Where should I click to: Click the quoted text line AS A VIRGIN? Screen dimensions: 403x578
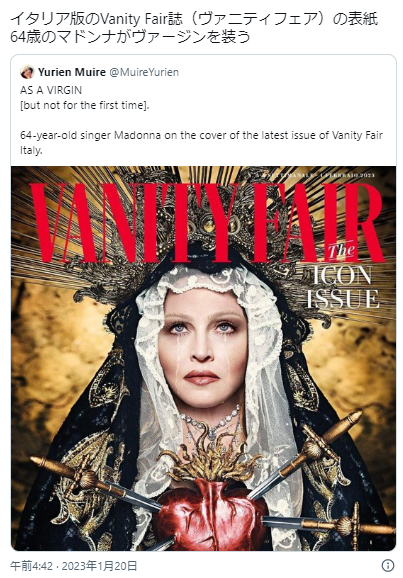click(x=51, y=90)
